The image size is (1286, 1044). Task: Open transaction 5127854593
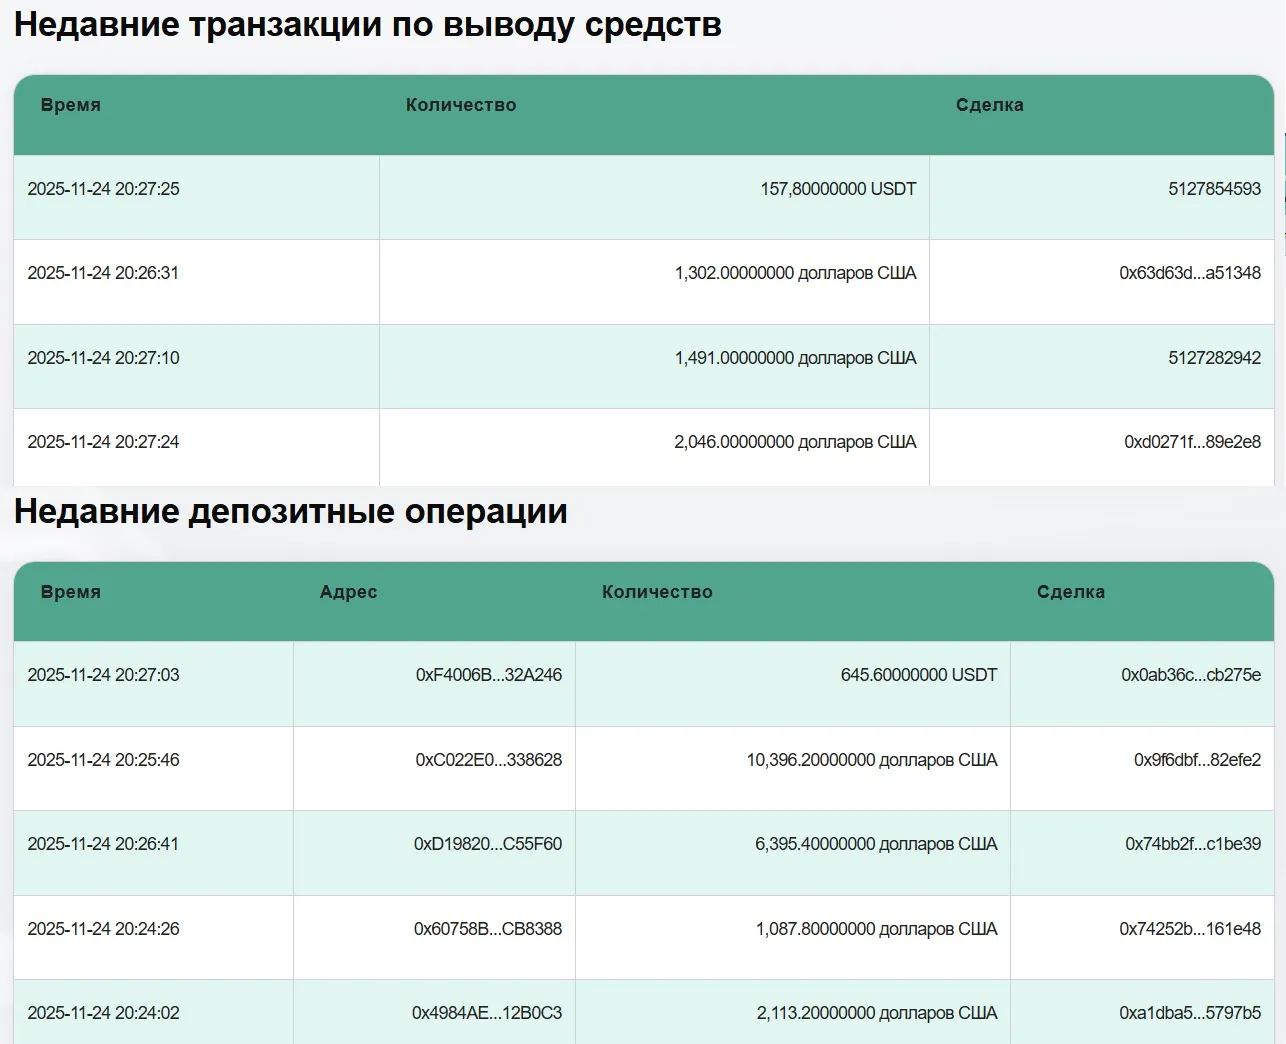coord(1215,189)
